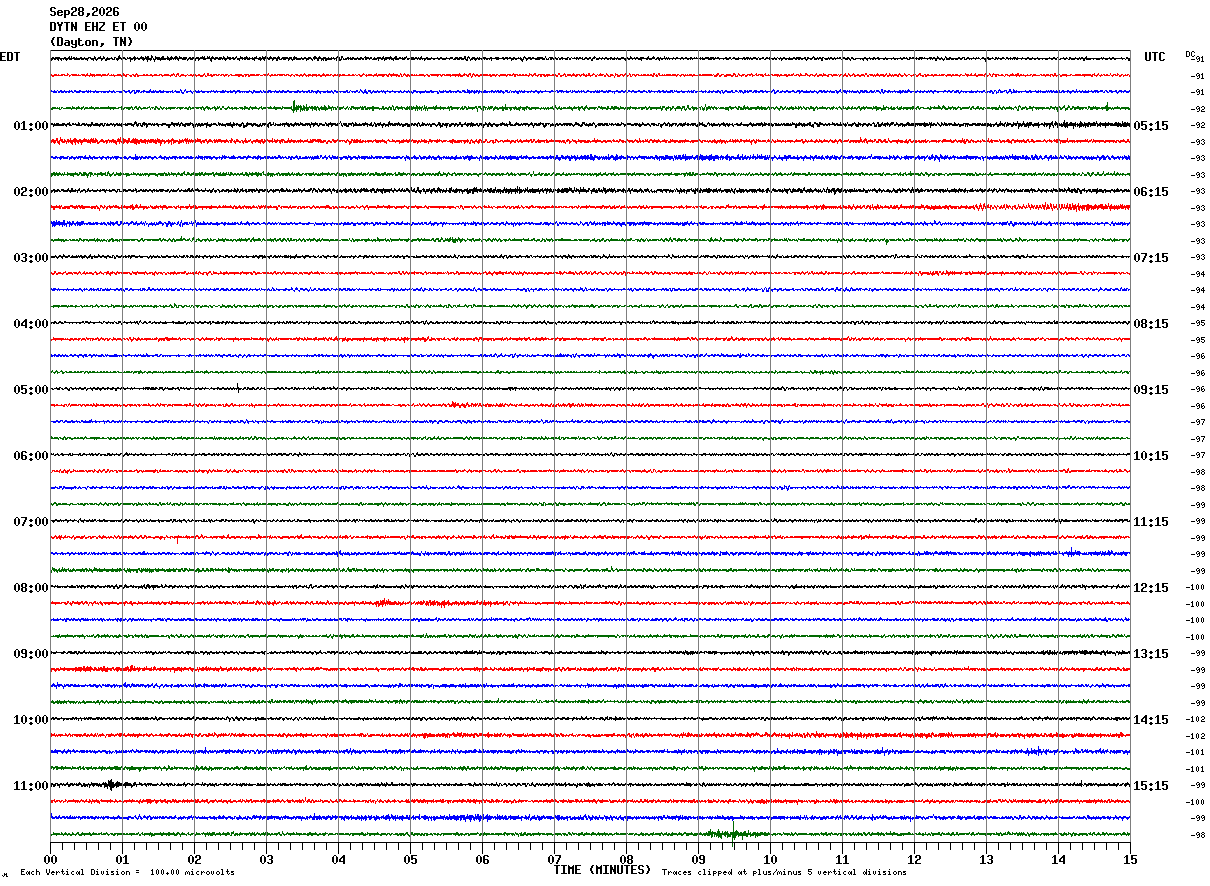Click the TIME (MINUTES) axis title

pyautogui.click(x=602, y=870)
